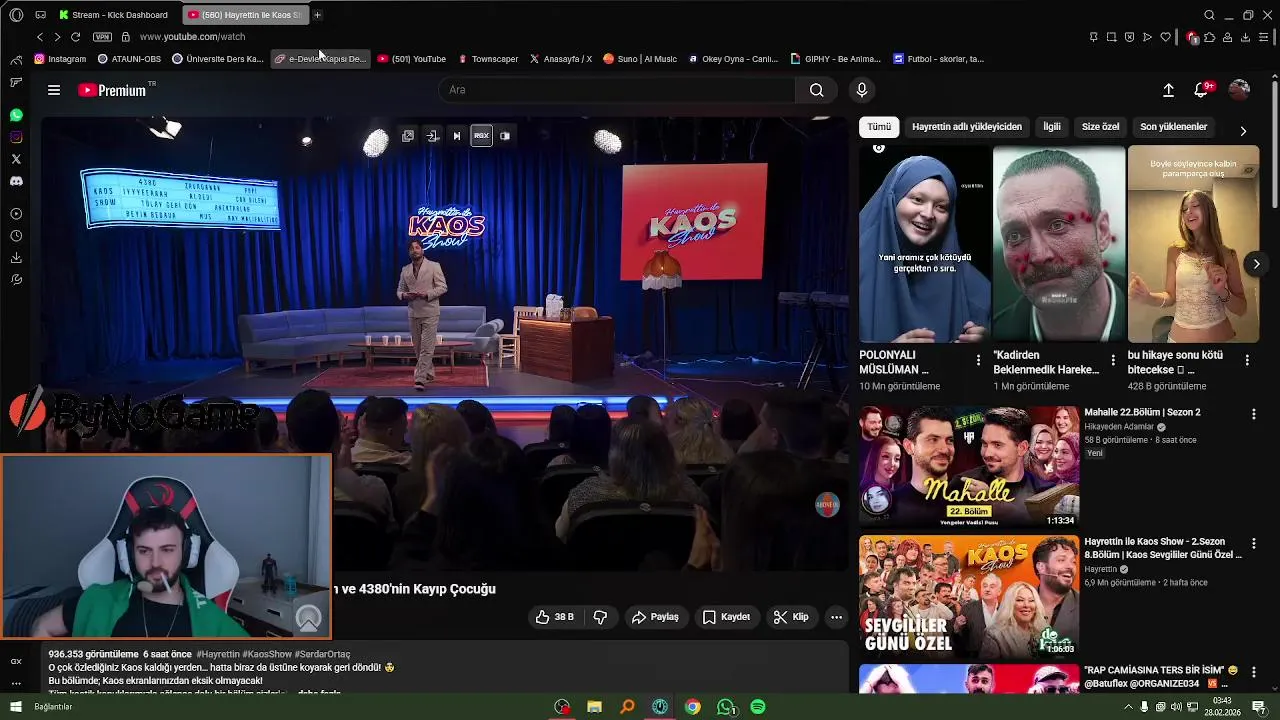This screenshot has height=720, width=1280.
Task: Select Hayrettin adlı yükleyiciden chip
Action: [x=967, y=127]
